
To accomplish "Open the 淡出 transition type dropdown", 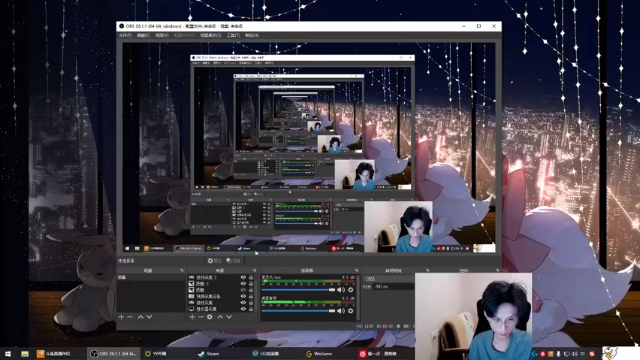I will [389, 279].
